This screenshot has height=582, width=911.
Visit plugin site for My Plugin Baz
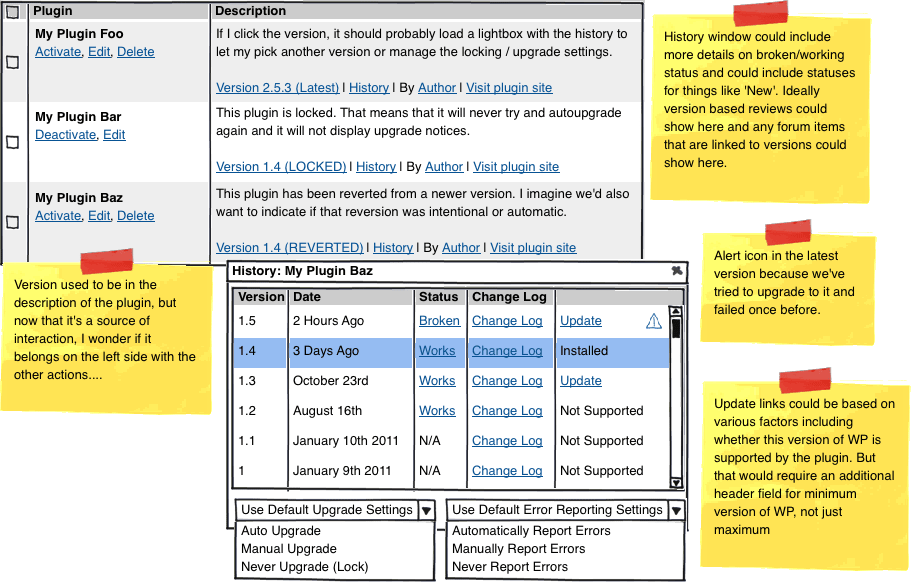pyautogui.click(x=533, y=247)
